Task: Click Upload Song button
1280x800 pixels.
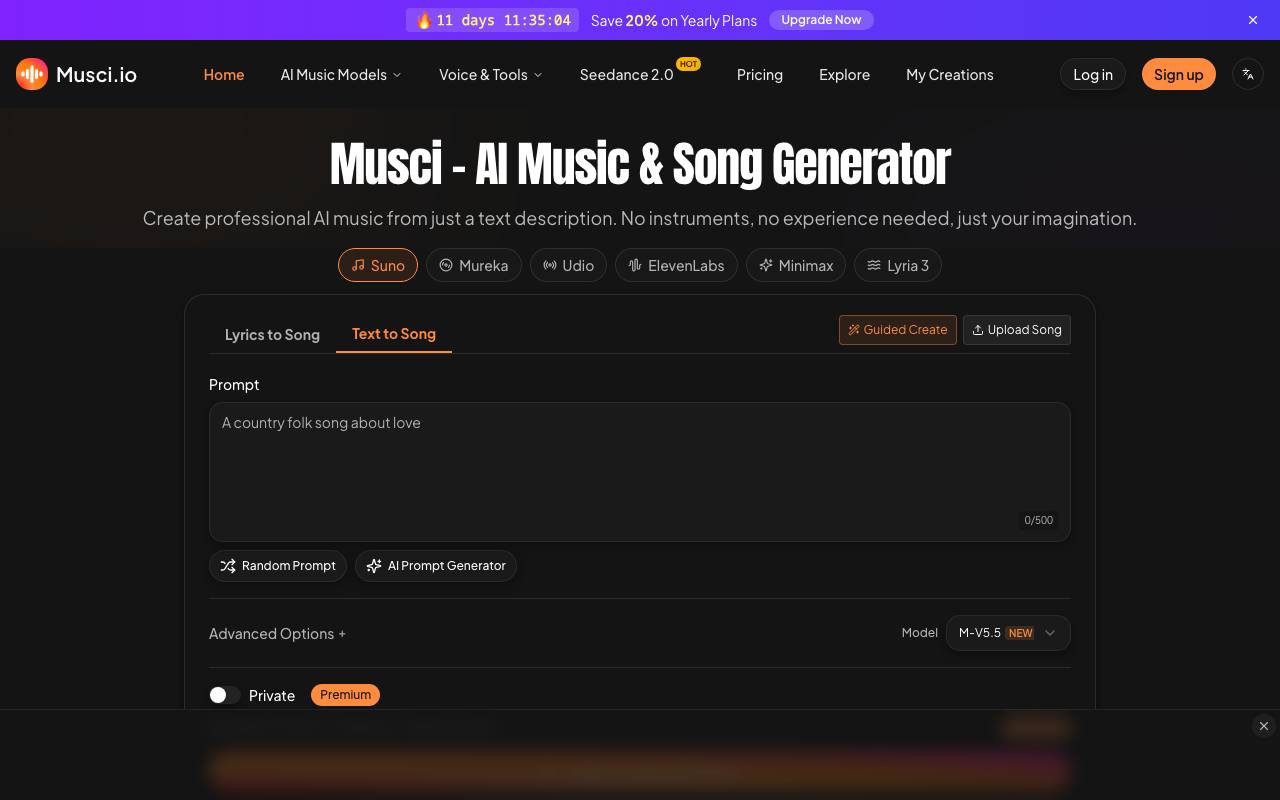Action: point(1017,330)
